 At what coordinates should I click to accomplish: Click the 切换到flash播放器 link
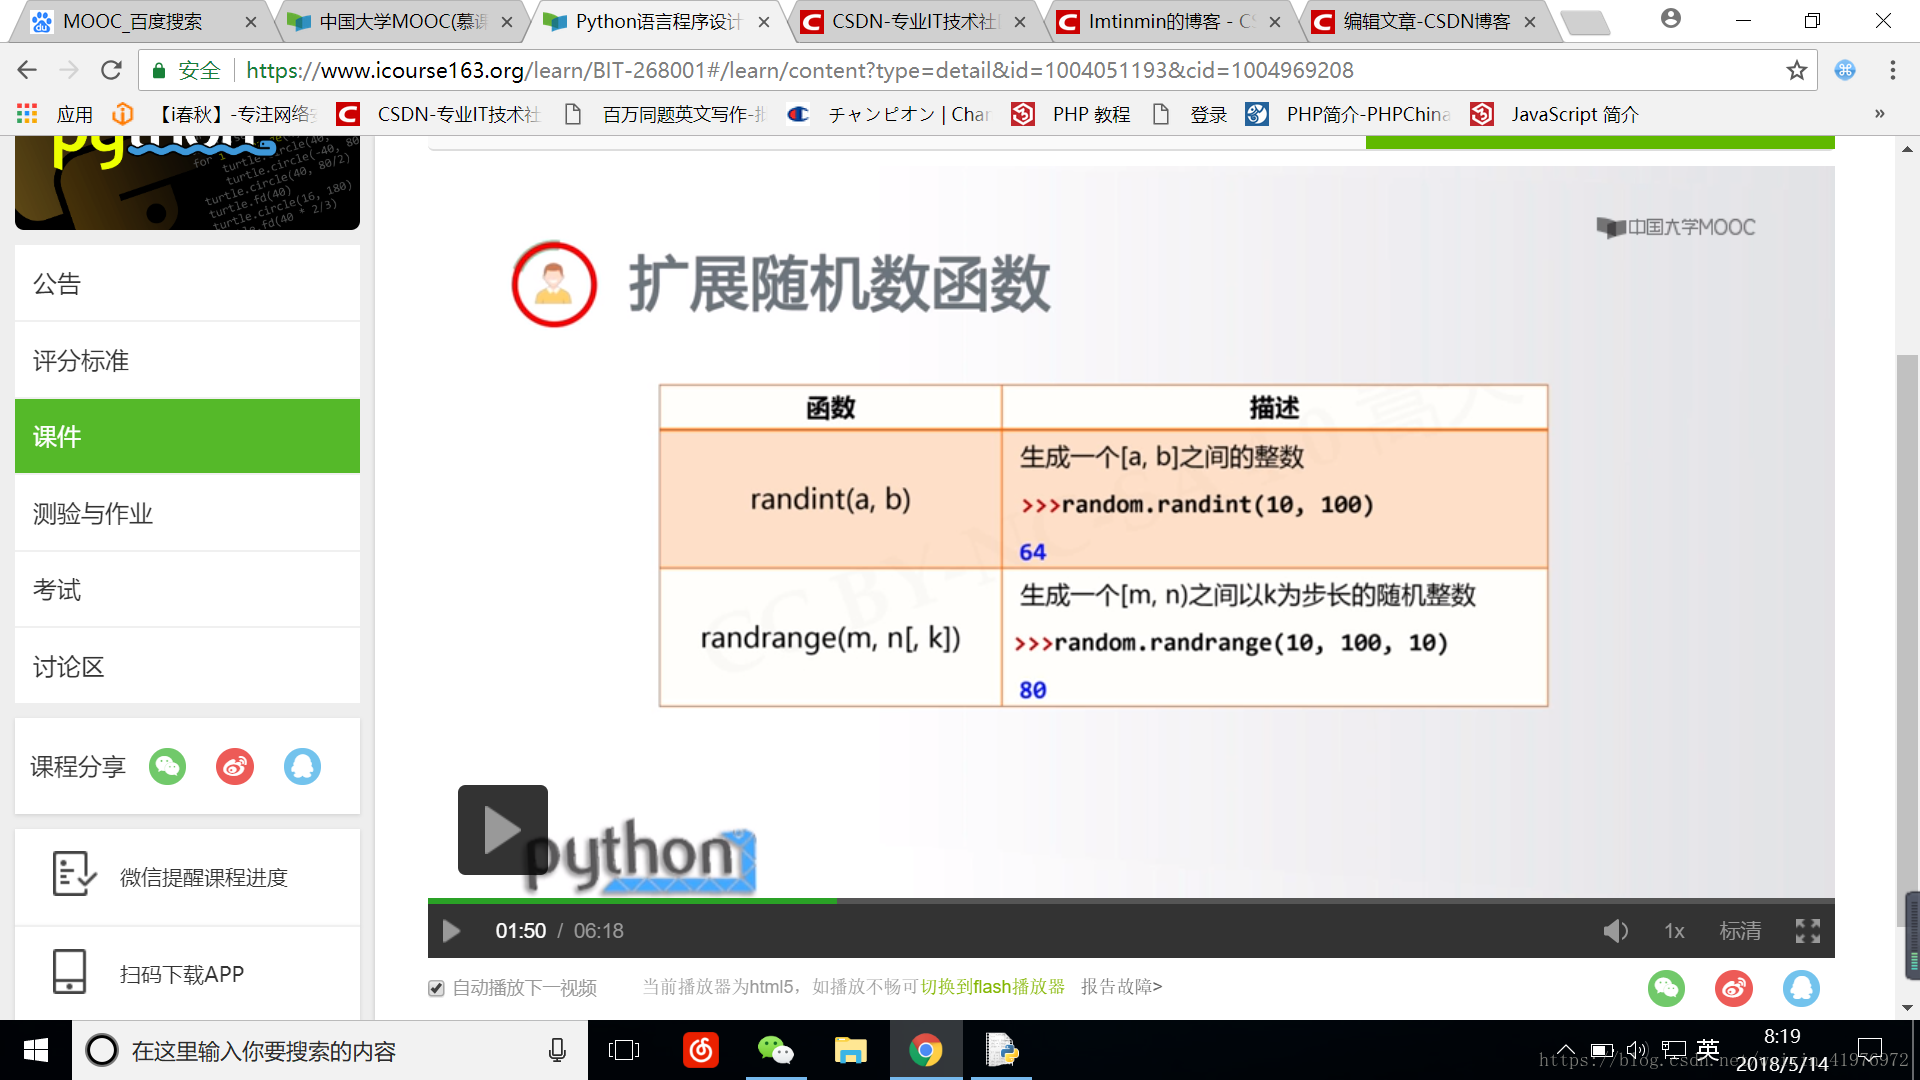point(992,987)
